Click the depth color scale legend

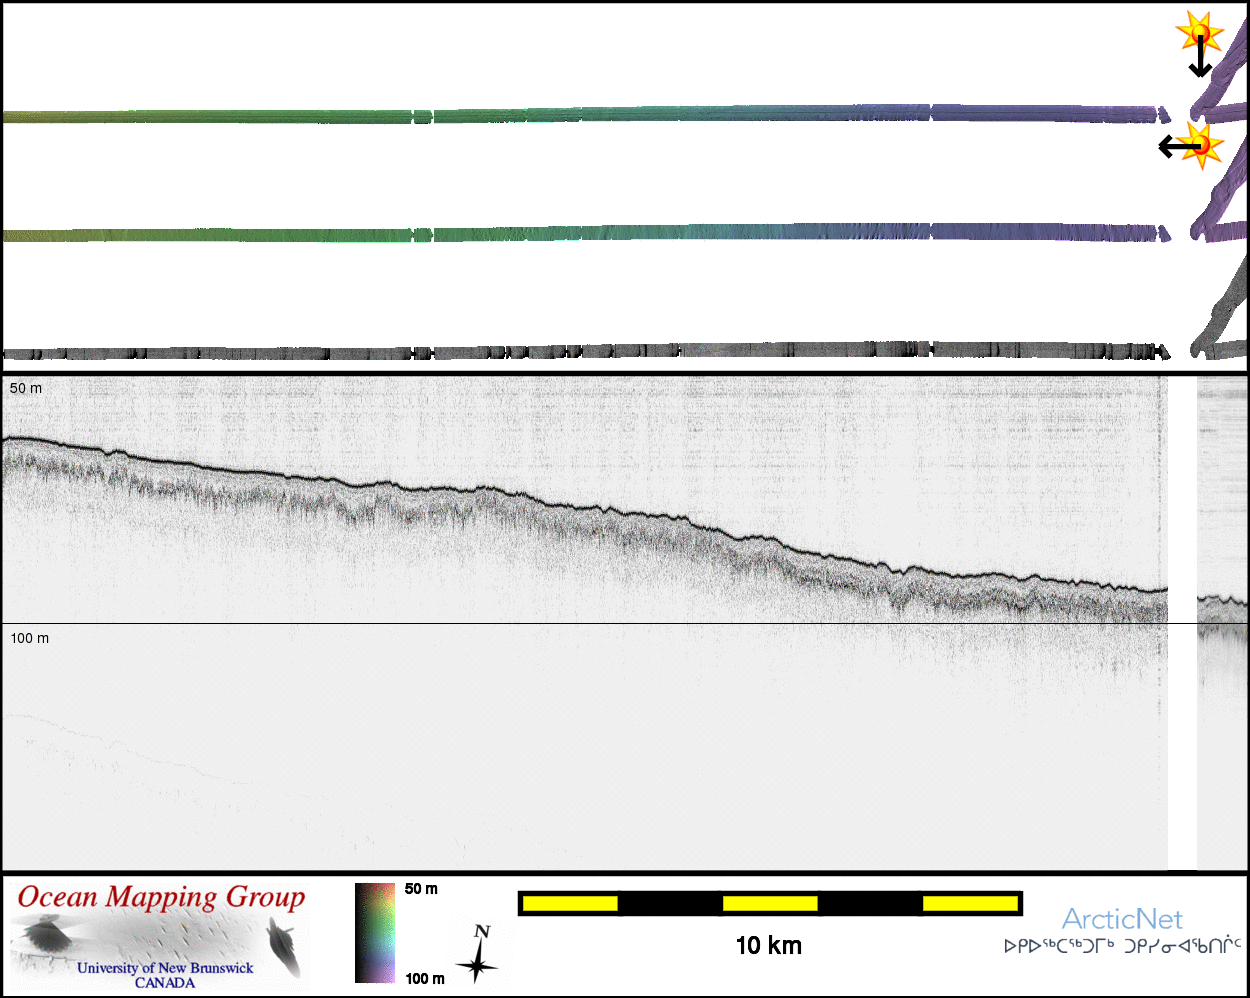(x=375, y=932)
